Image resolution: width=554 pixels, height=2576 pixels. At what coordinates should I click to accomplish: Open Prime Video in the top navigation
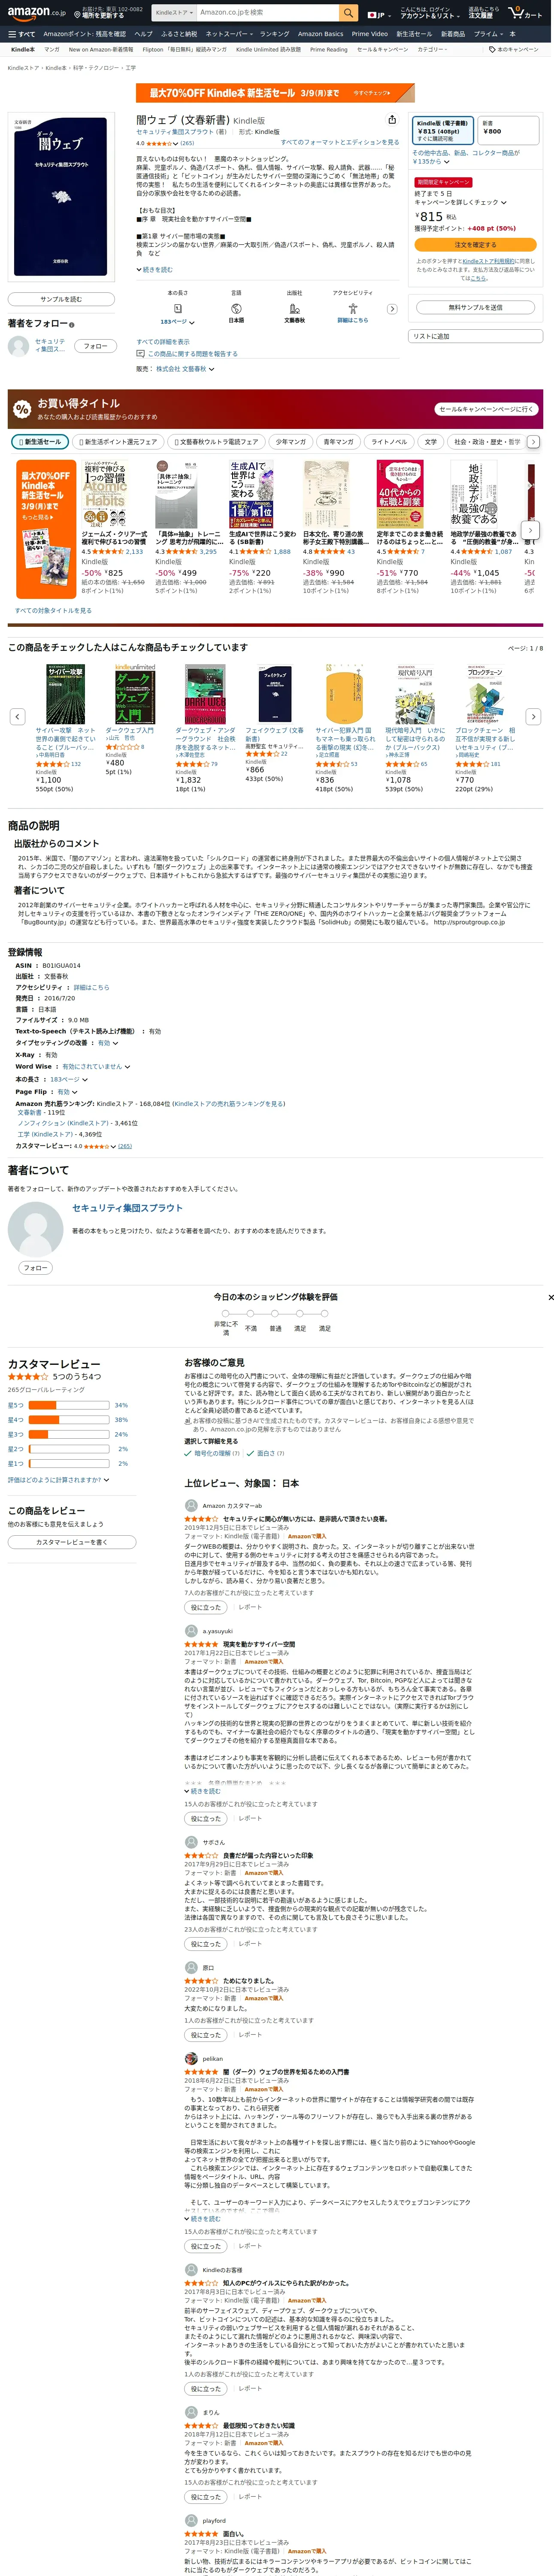click(x=370, y=34)
